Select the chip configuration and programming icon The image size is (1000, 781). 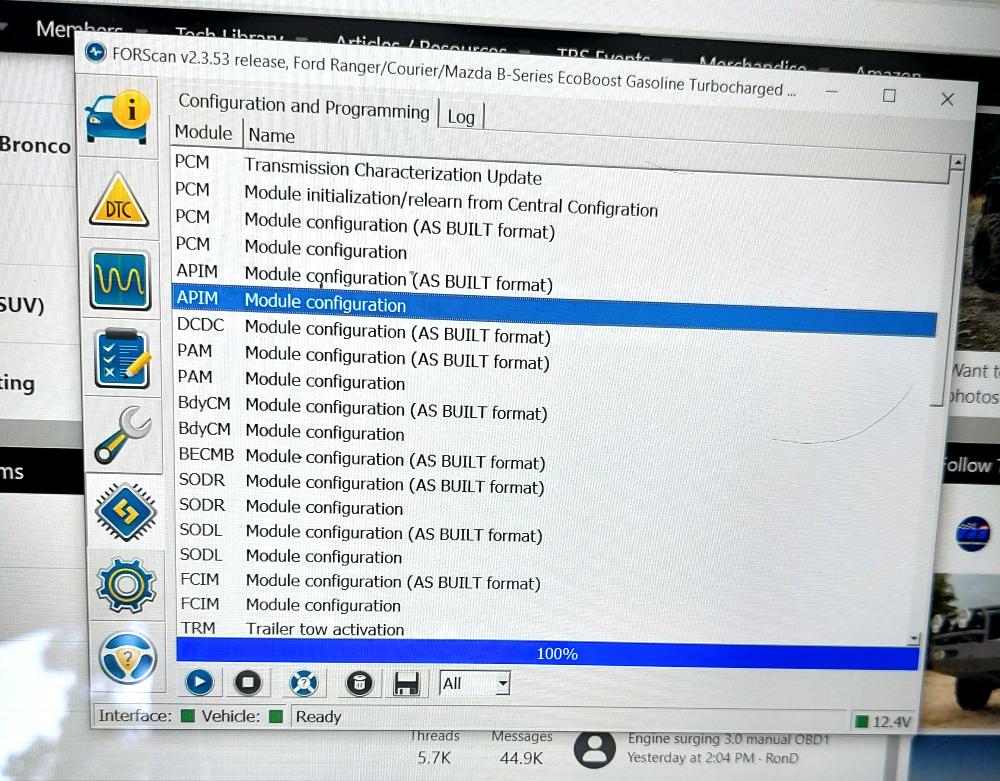point(124,510)
